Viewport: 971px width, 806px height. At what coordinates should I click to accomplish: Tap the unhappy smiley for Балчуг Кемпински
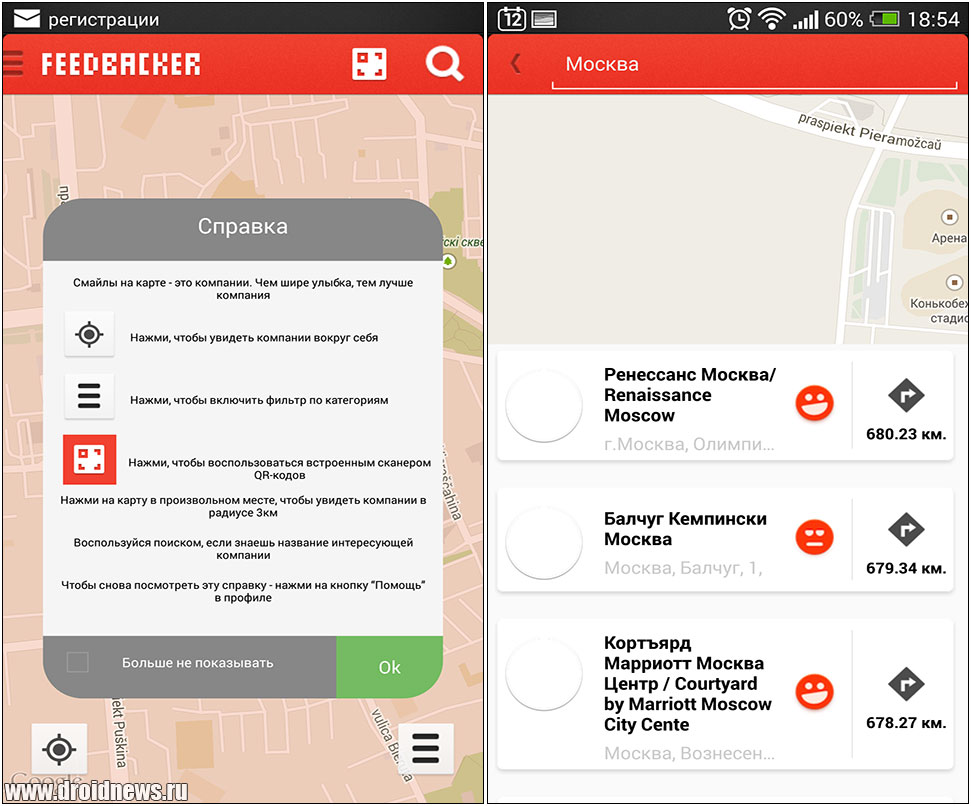tap(814, 537)
